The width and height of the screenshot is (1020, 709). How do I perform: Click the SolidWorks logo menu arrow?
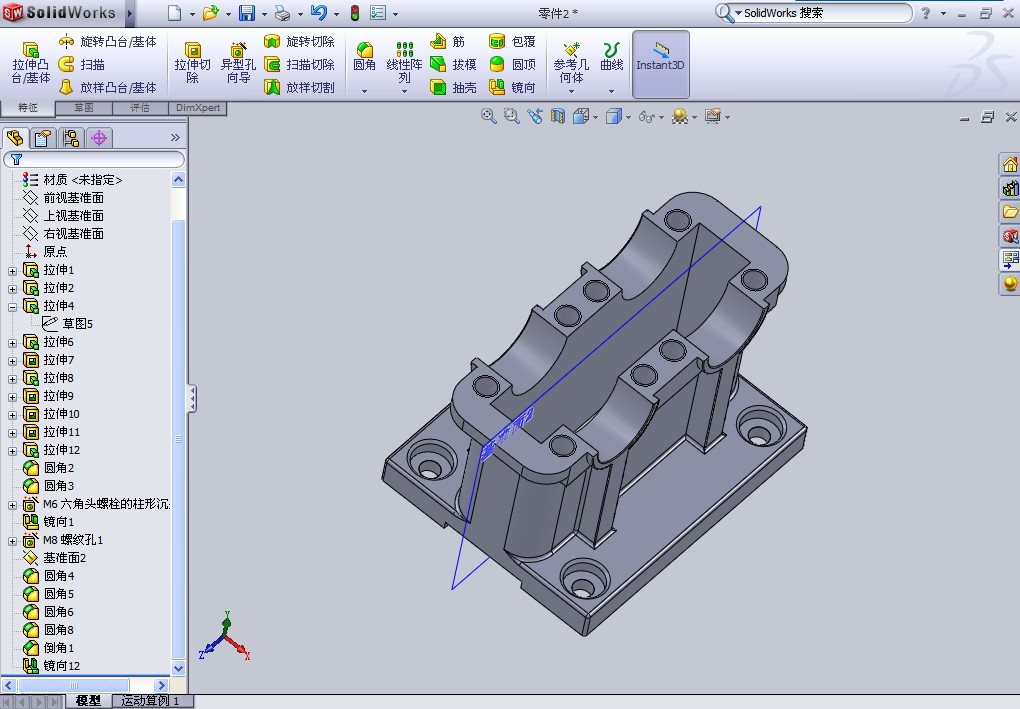pyautogui.click(x=130, y=13)
